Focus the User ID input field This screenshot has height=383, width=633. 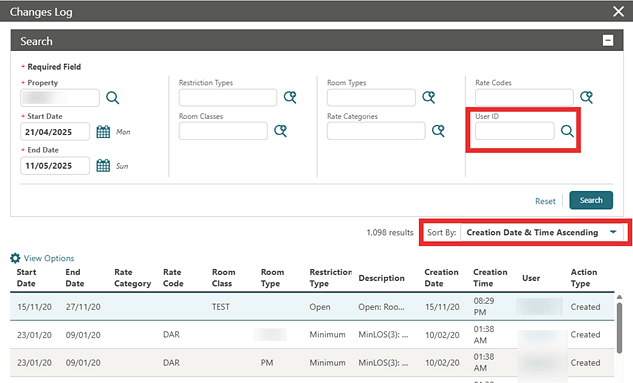pos(515,131)
